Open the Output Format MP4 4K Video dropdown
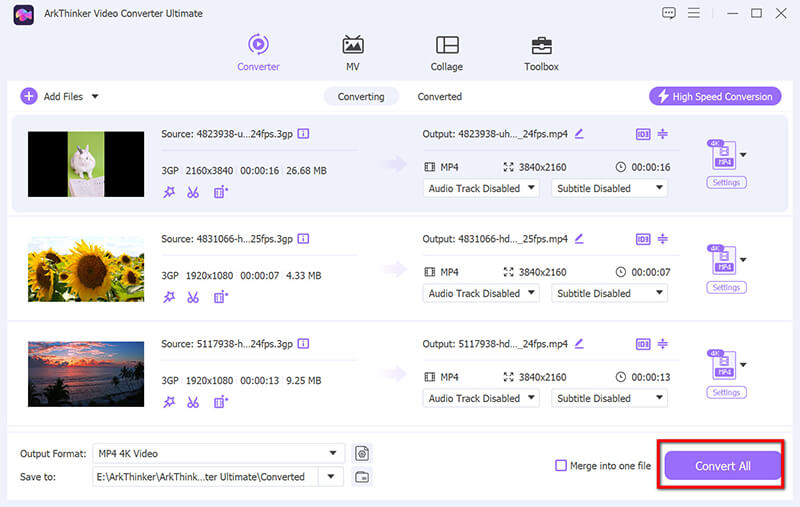Image resolution: width=800 pixels, height=507 pixels. click(218, 453)
